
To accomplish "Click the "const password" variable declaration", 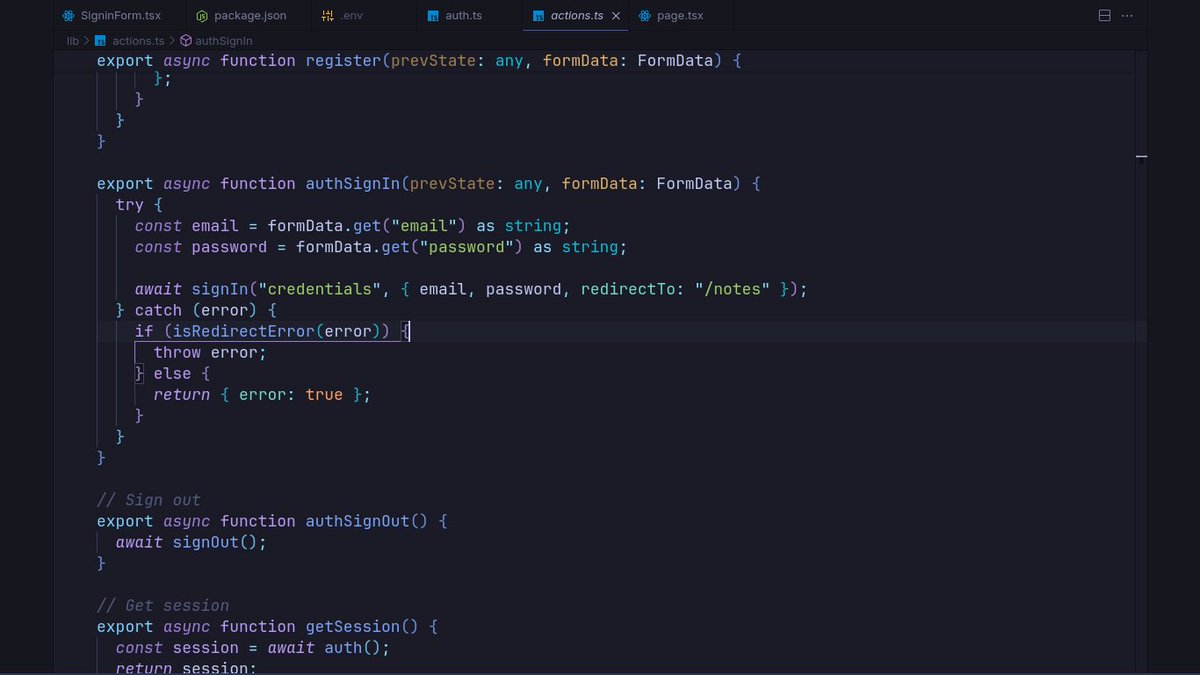I will (201, 247).
